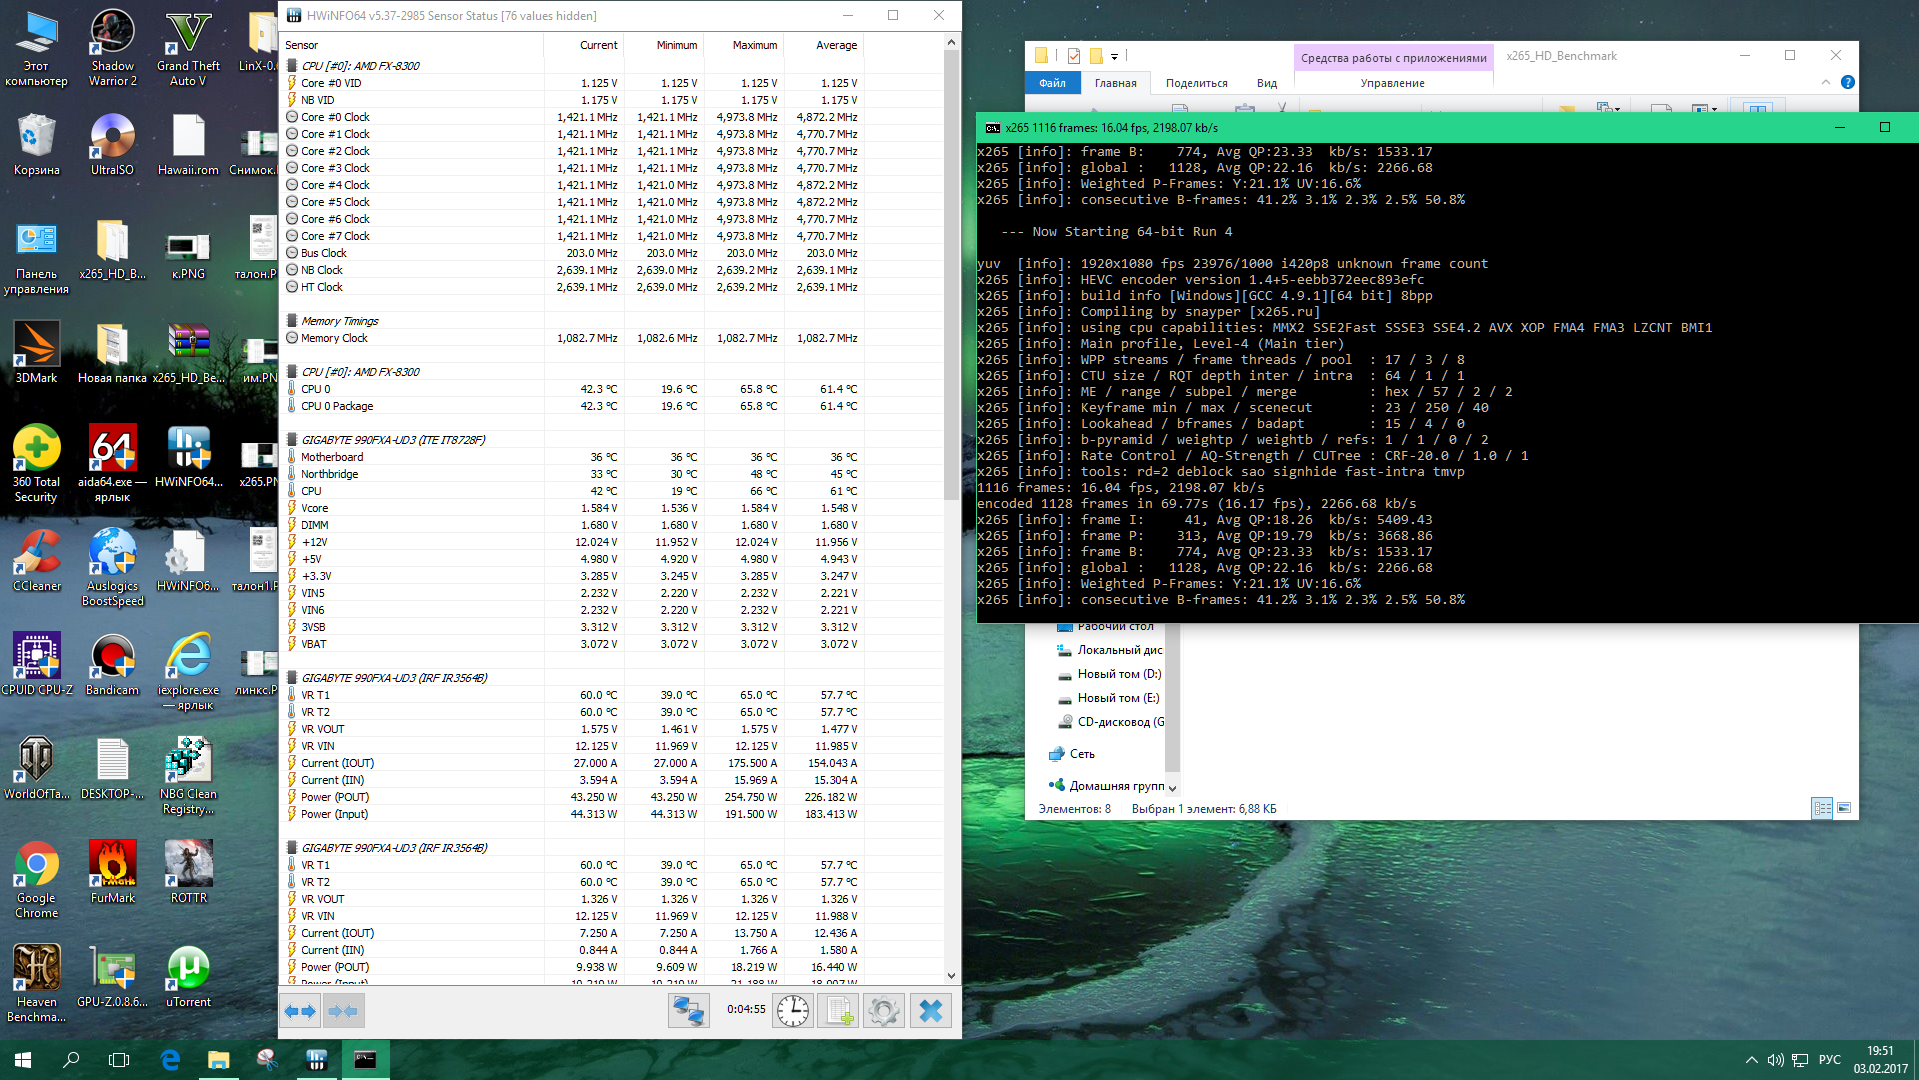Open HWiNFO sensor settings gear icon

tap(884, 1011)
